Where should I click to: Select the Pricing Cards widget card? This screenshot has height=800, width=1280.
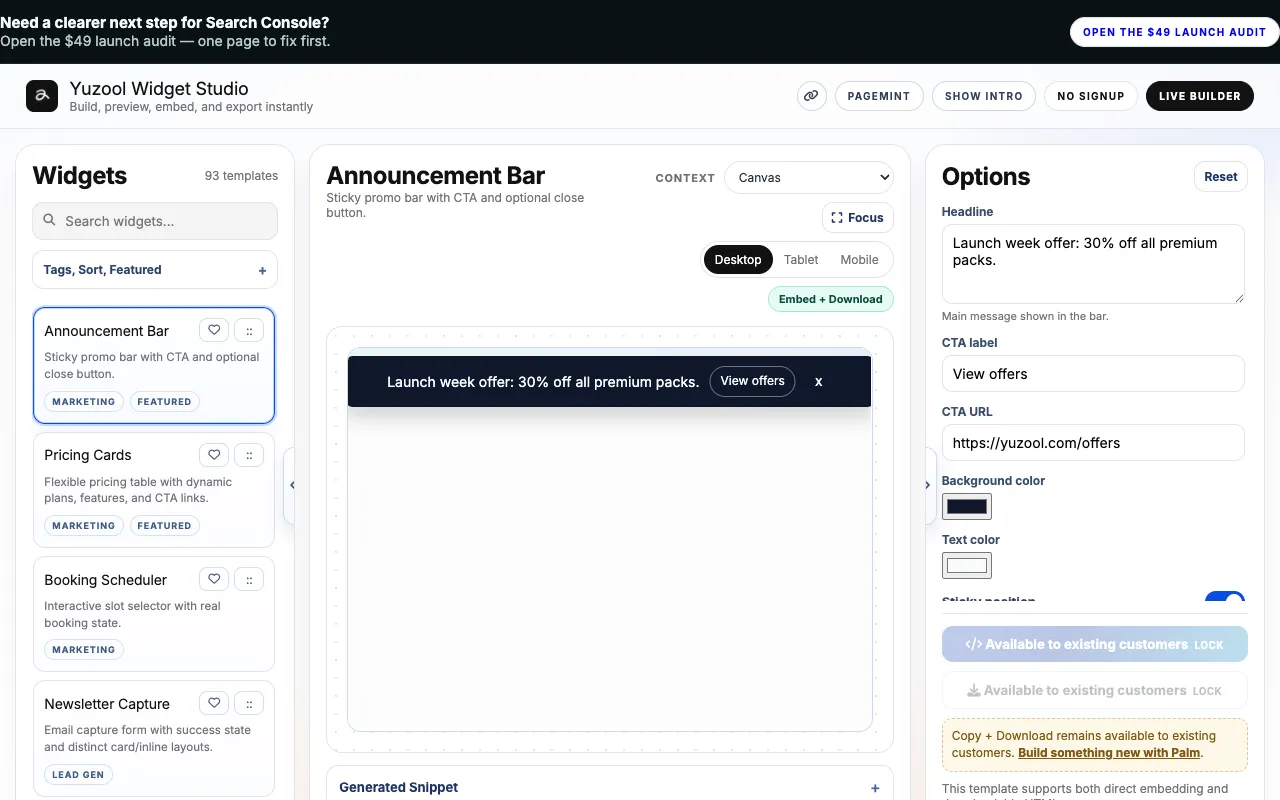(x=154, y=490)
